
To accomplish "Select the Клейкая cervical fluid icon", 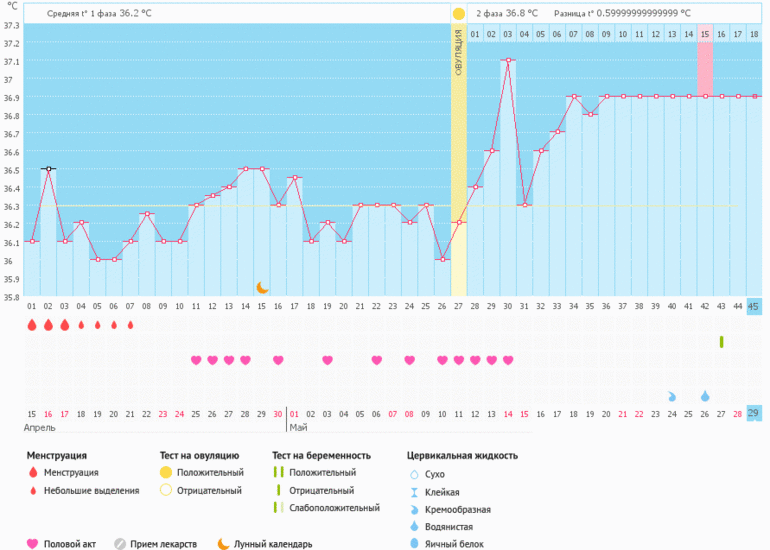I will (x=414, y=492).
